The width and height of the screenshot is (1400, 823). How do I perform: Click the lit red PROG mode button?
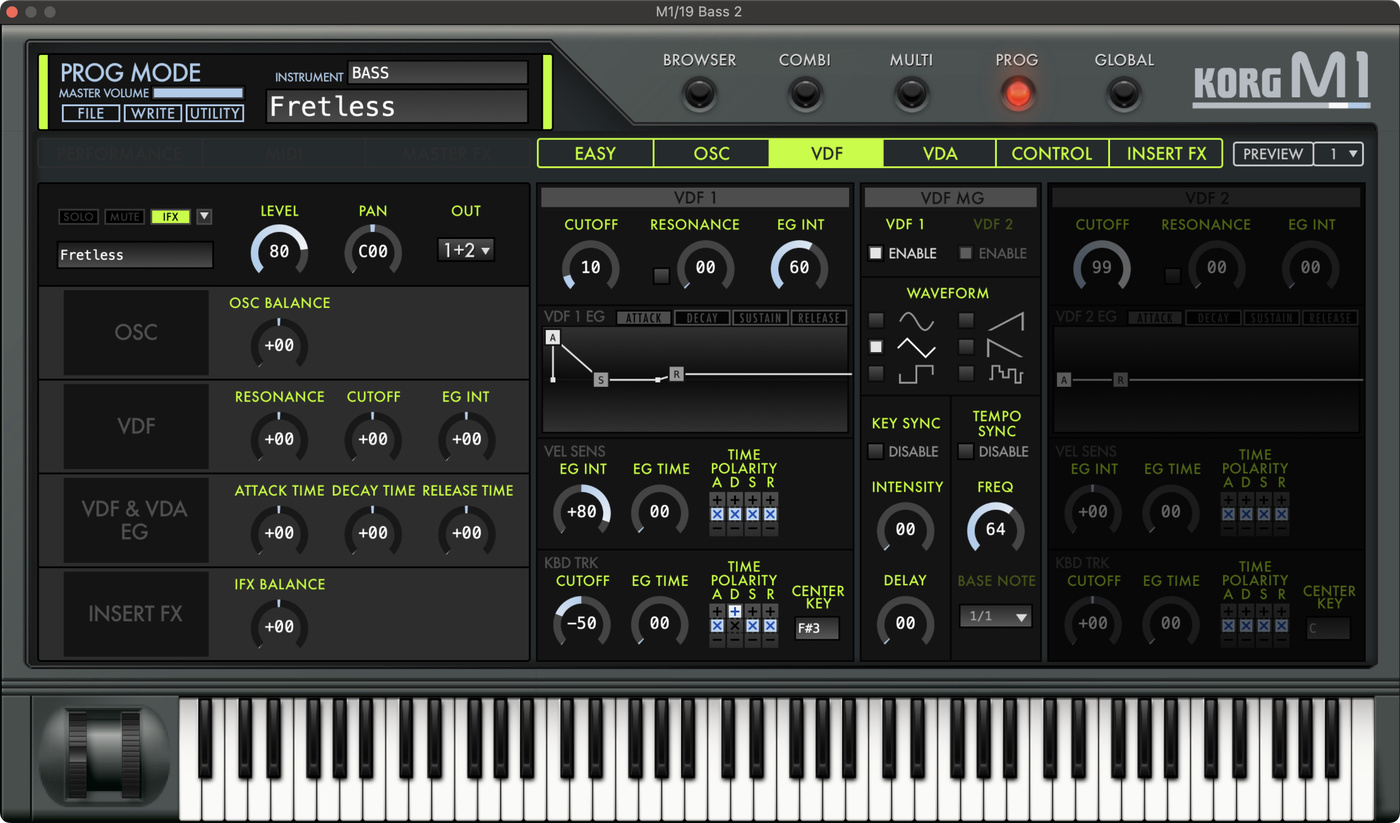tap(1017, 94)
